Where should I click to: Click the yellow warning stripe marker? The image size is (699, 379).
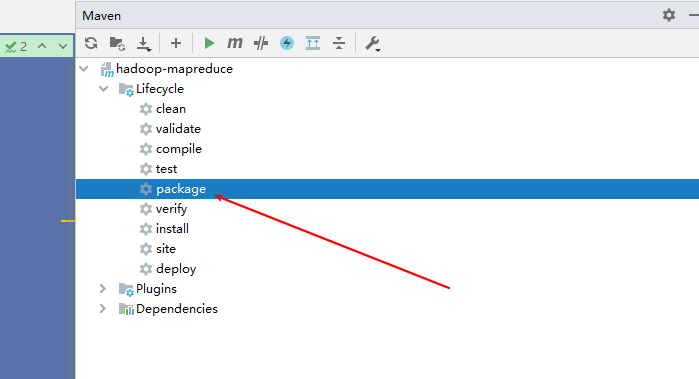[68, 221]
